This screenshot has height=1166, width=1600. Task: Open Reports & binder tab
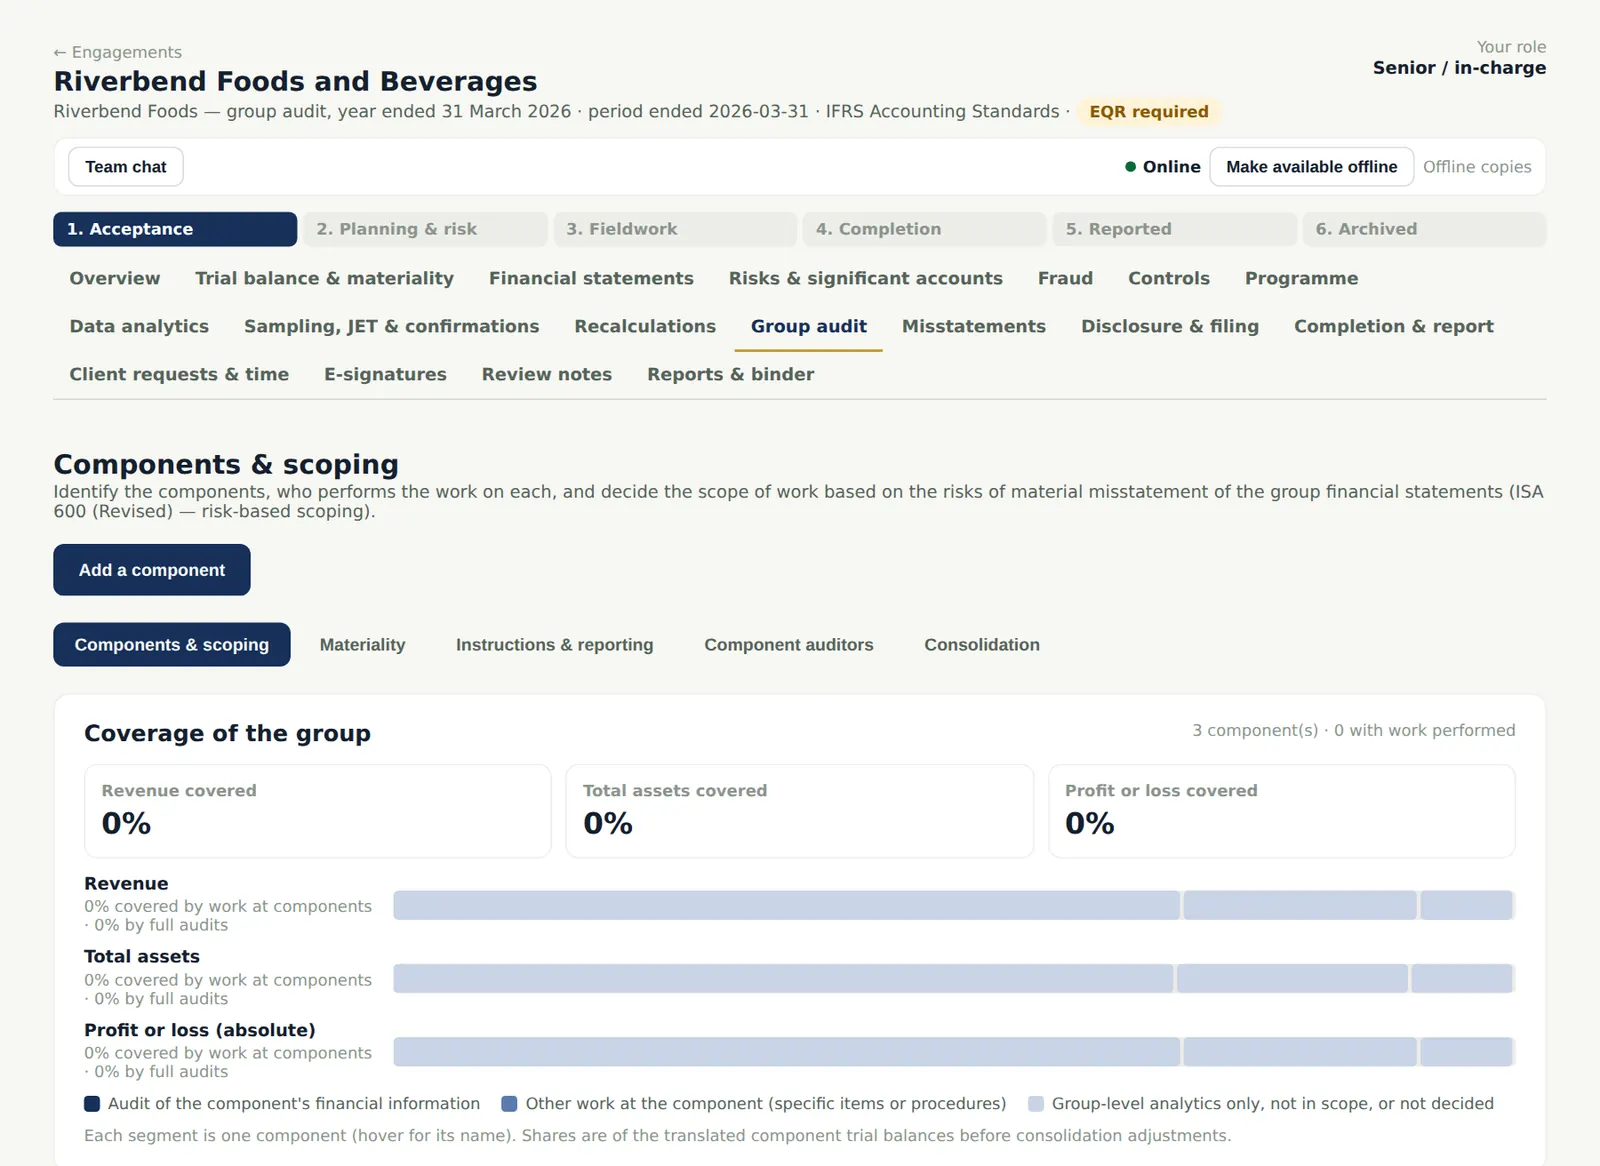[x=730, y=375]
